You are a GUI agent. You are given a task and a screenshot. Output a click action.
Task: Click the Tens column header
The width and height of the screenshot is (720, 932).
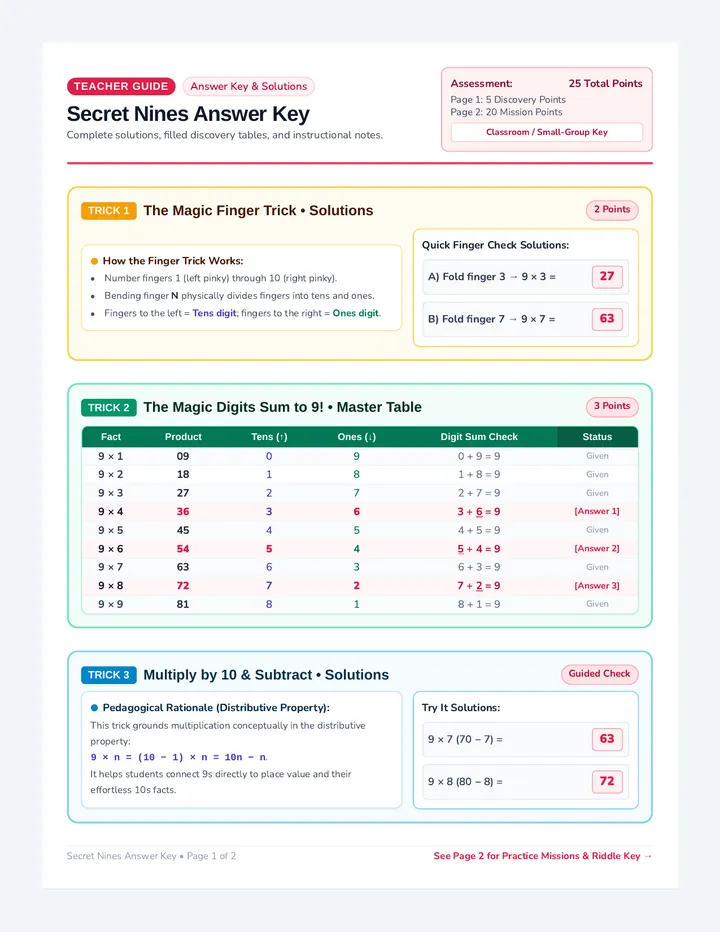click(269, 437)
